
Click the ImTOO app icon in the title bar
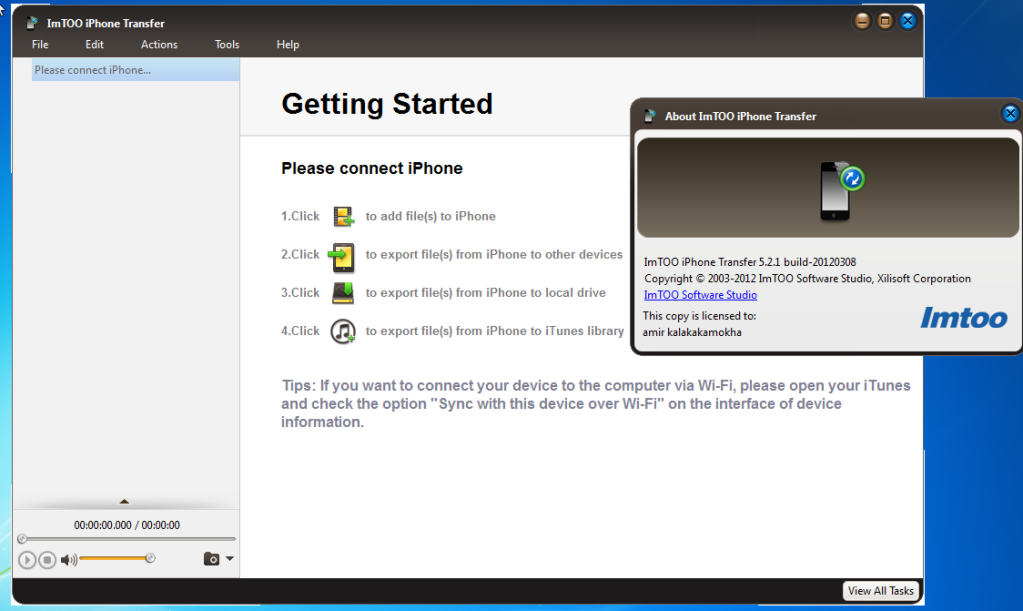[x=32, y=23]
